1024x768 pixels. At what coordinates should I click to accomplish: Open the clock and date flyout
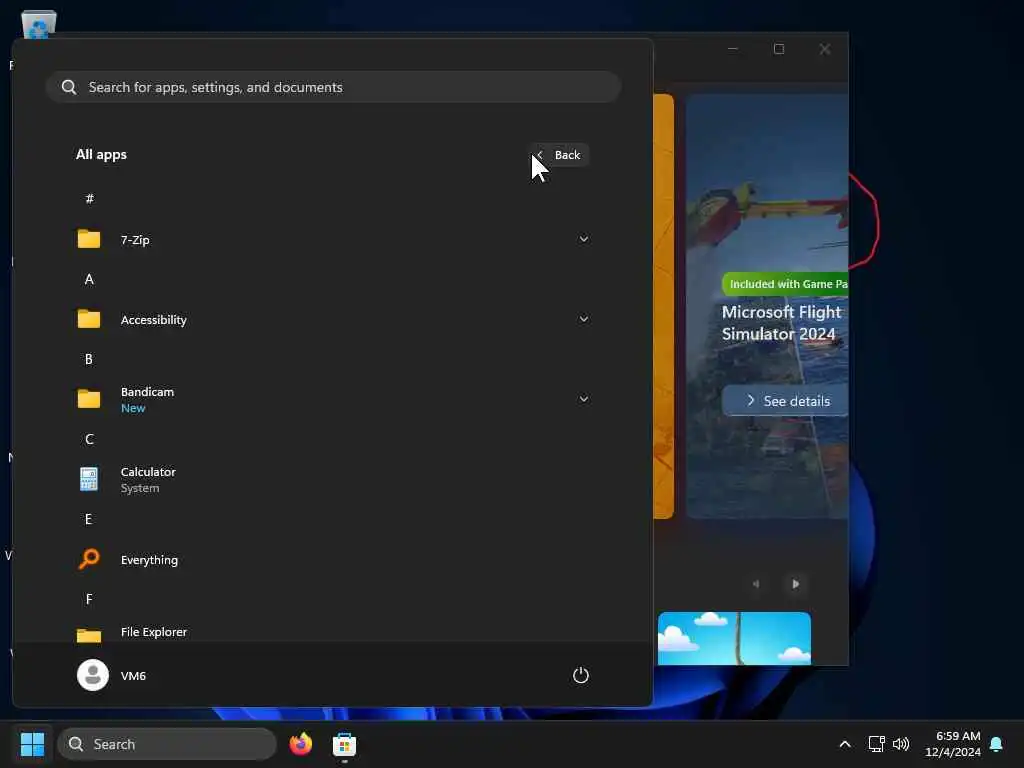click(x=952, y=744)
